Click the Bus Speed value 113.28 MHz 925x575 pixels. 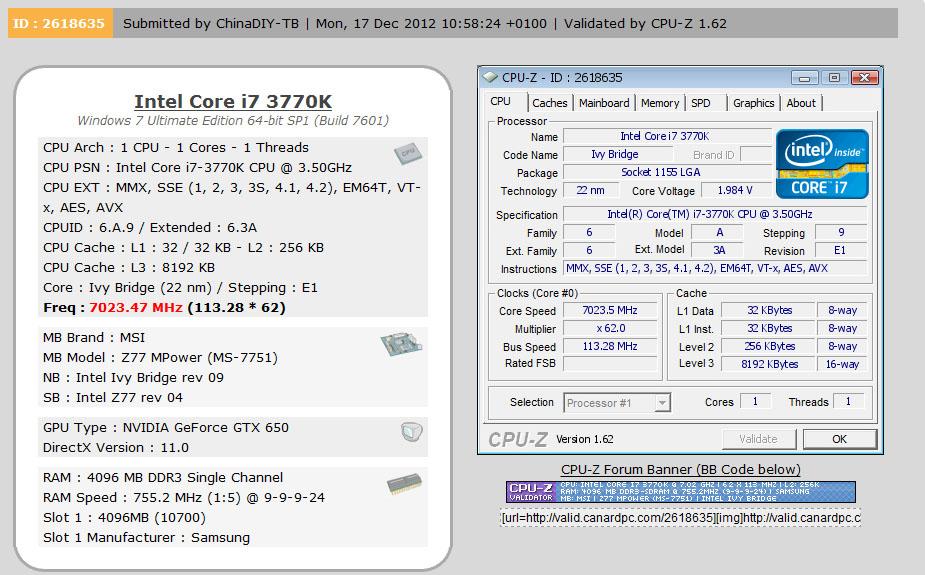pyautogui.click(x=610, y=346)
